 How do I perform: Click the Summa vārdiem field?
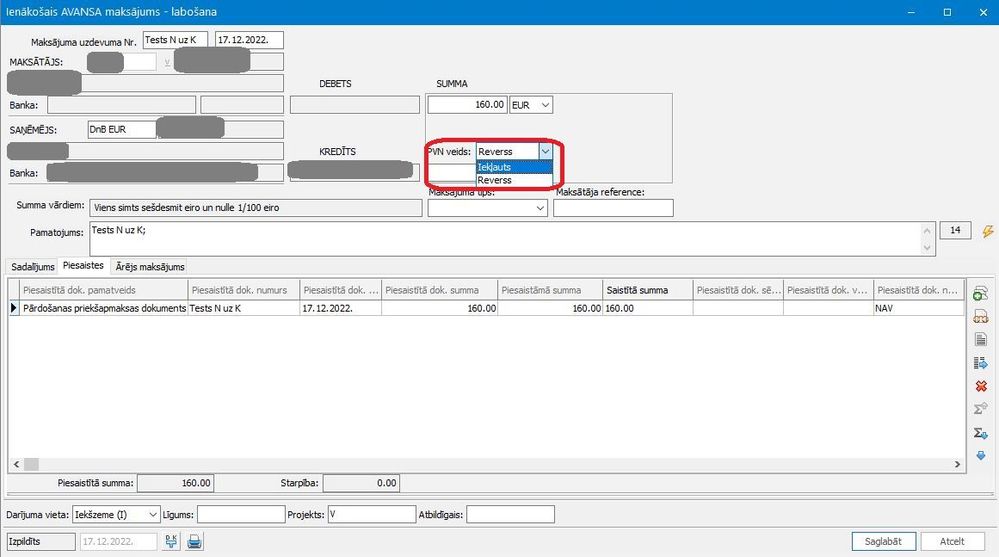255,208
